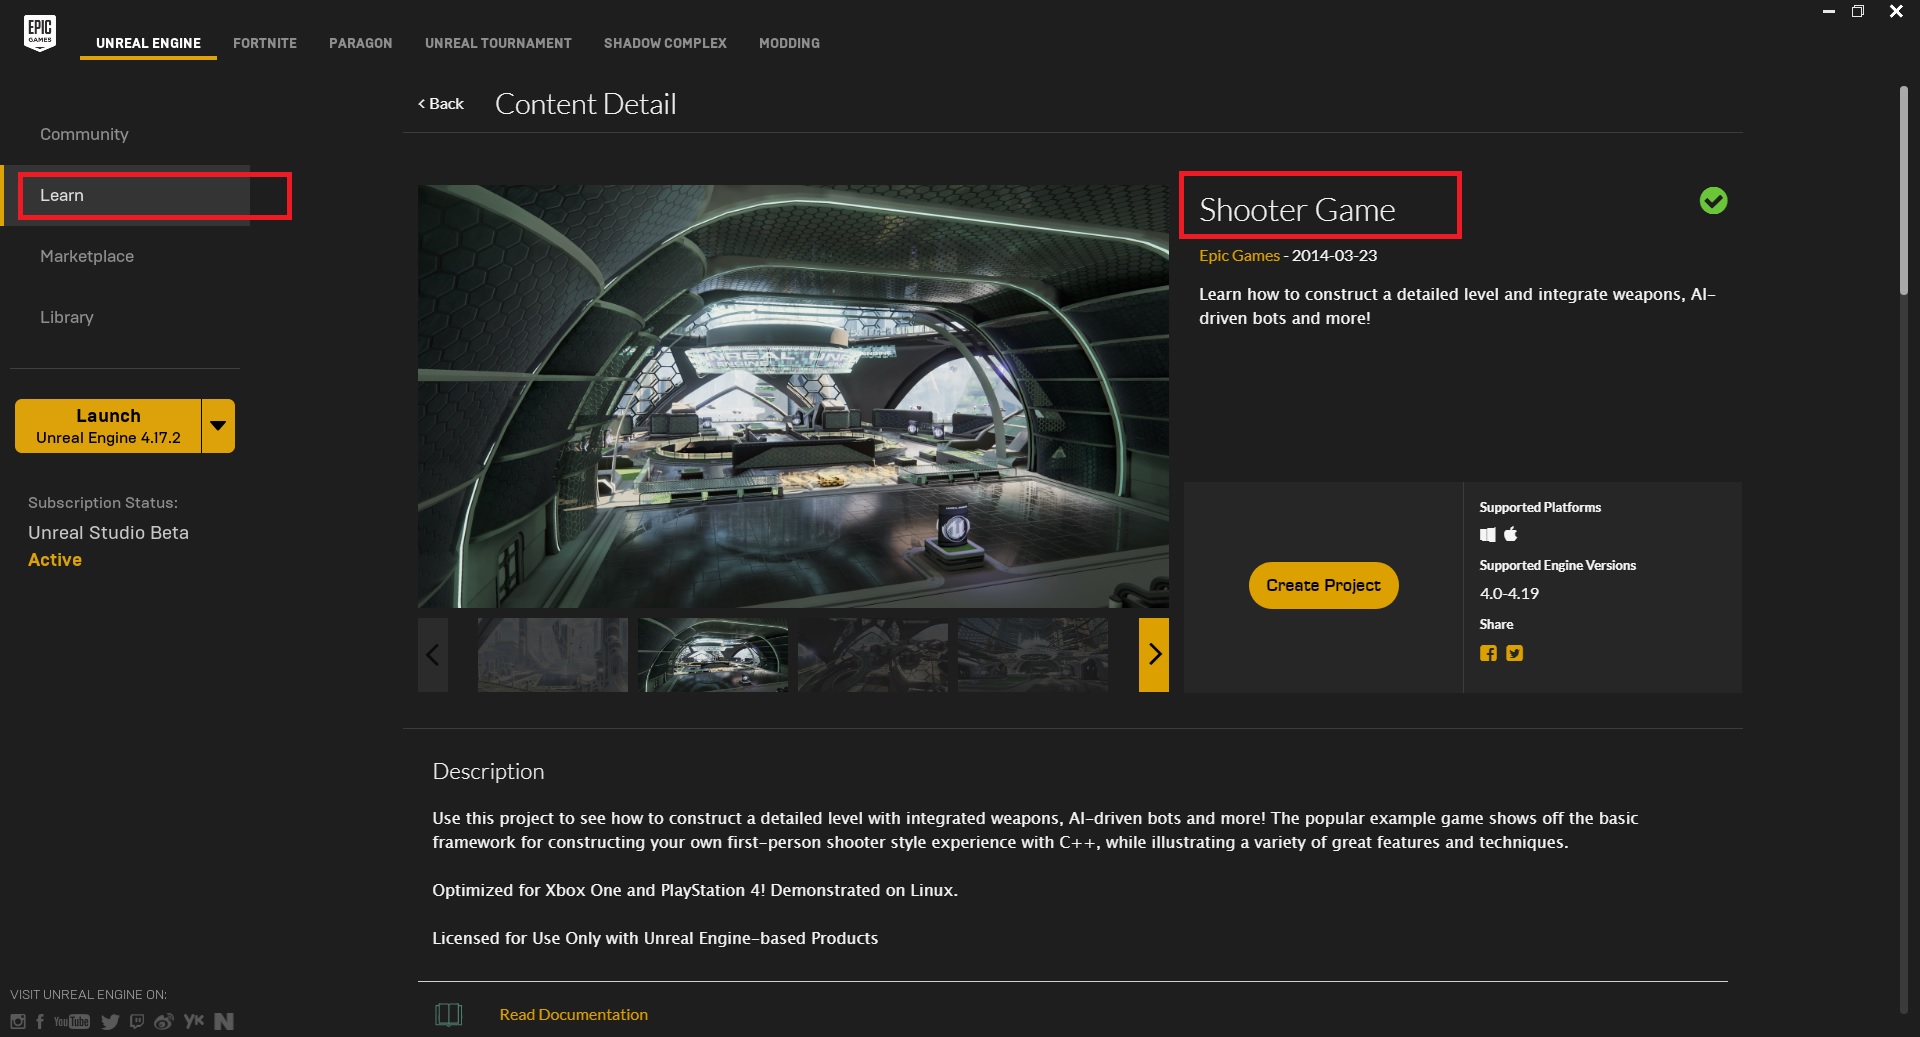The height and width of the screenshot is (1037, 1920).
Task: Switch to the Fortnite tab
Action: click(265, 43)
